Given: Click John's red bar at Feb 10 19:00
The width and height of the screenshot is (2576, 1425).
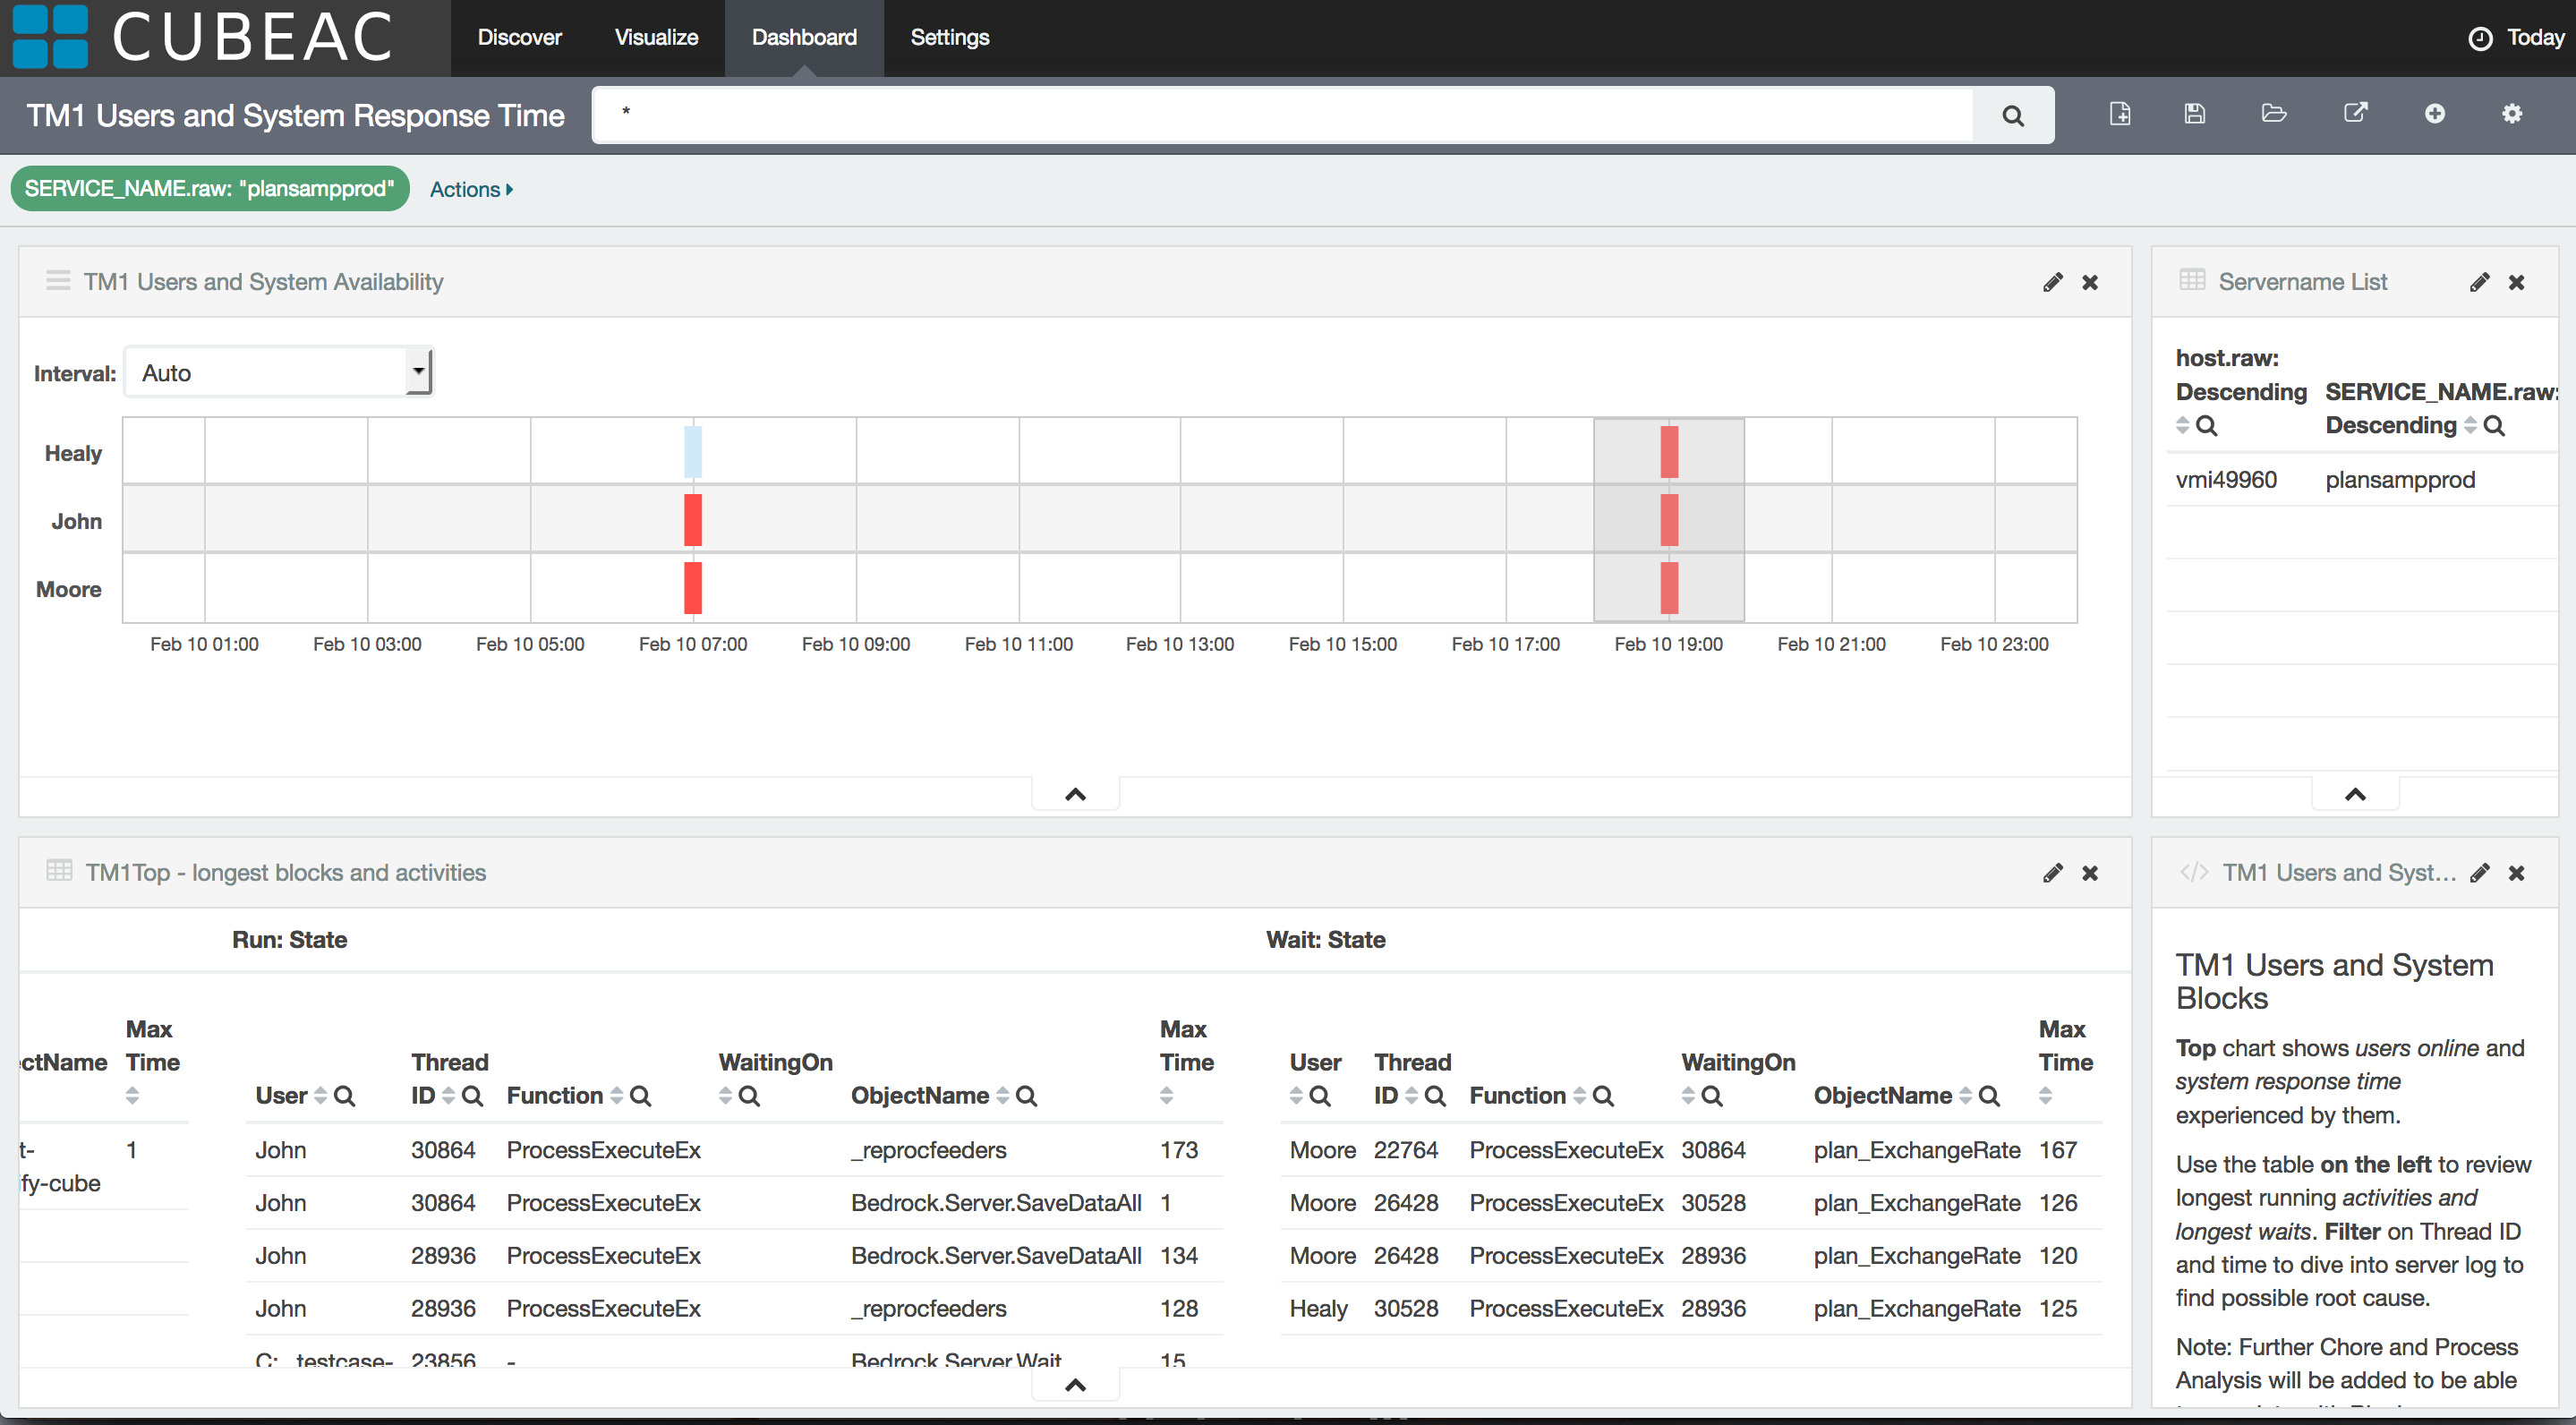Looking at the screenshot, I should [1669, 520].
